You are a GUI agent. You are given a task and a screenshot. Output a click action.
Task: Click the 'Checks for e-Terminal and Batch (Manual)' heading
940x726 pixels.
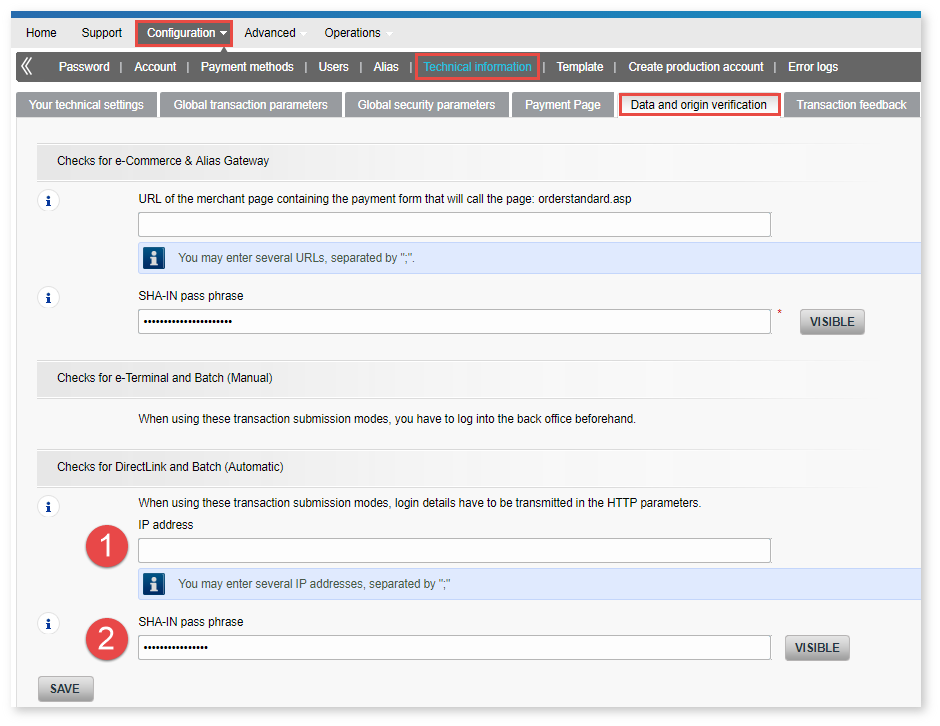(x=165, y=378)
